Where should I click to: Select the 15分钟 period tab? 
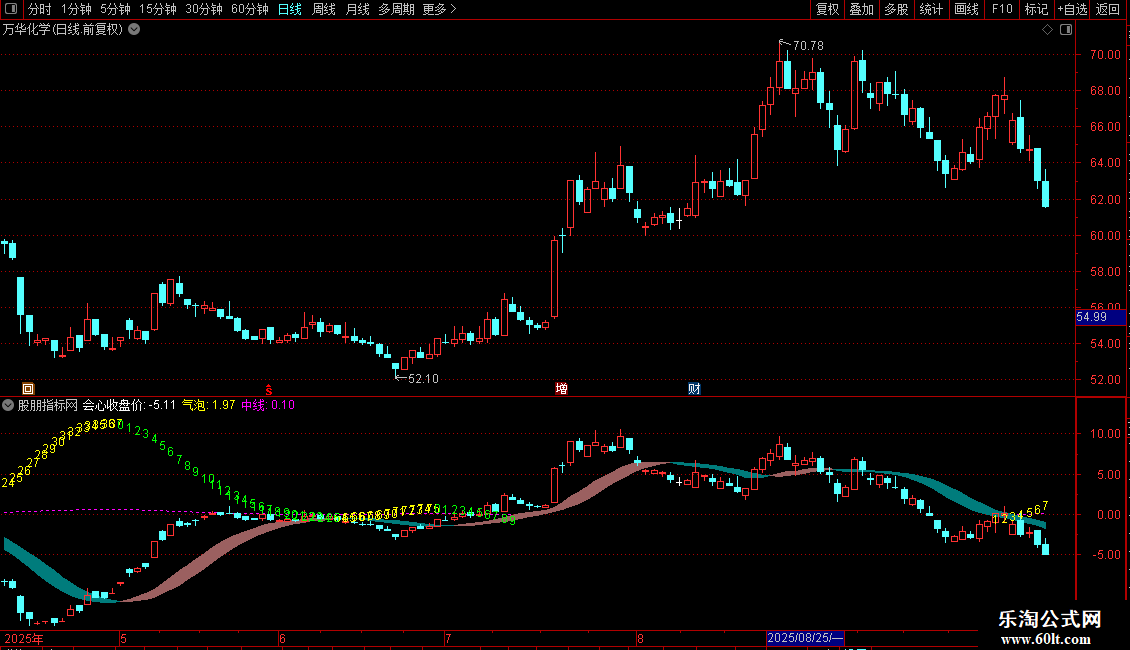click(x=158, y=9)
